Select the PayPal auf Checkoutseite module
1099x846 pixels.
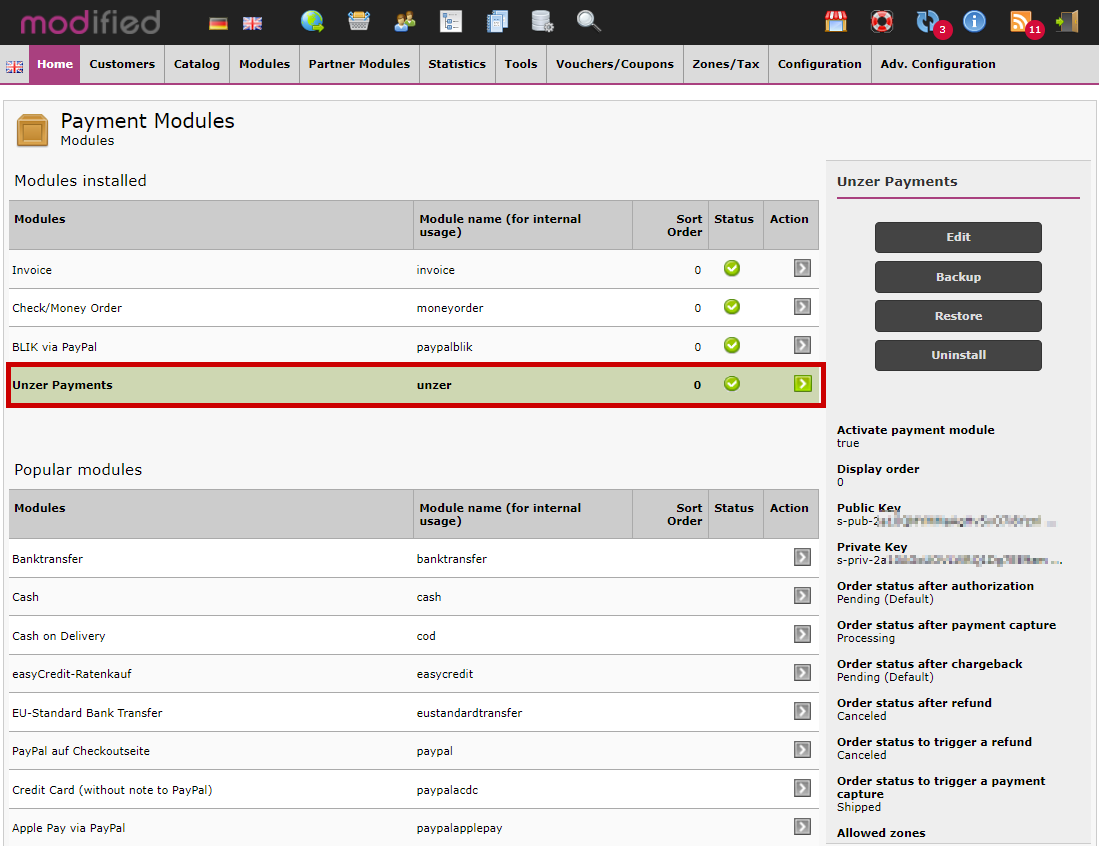[x=81, y=751]
